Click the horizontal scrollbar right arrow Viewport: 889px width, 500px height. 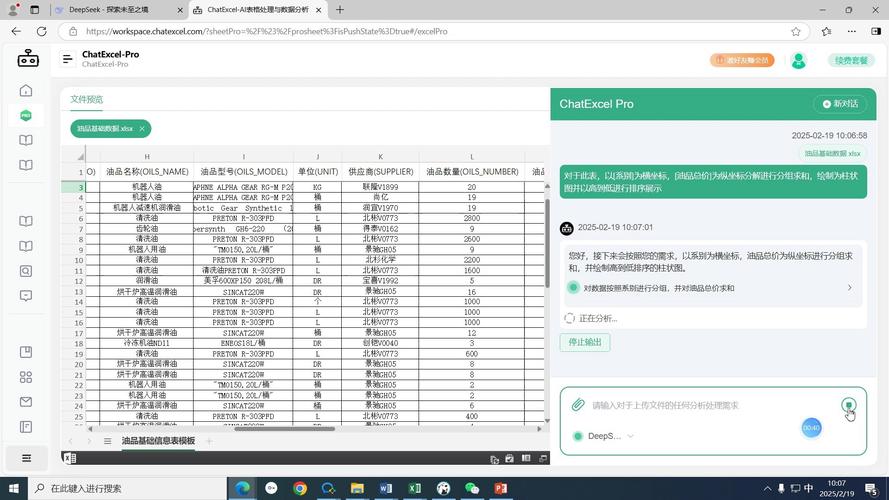539,429
